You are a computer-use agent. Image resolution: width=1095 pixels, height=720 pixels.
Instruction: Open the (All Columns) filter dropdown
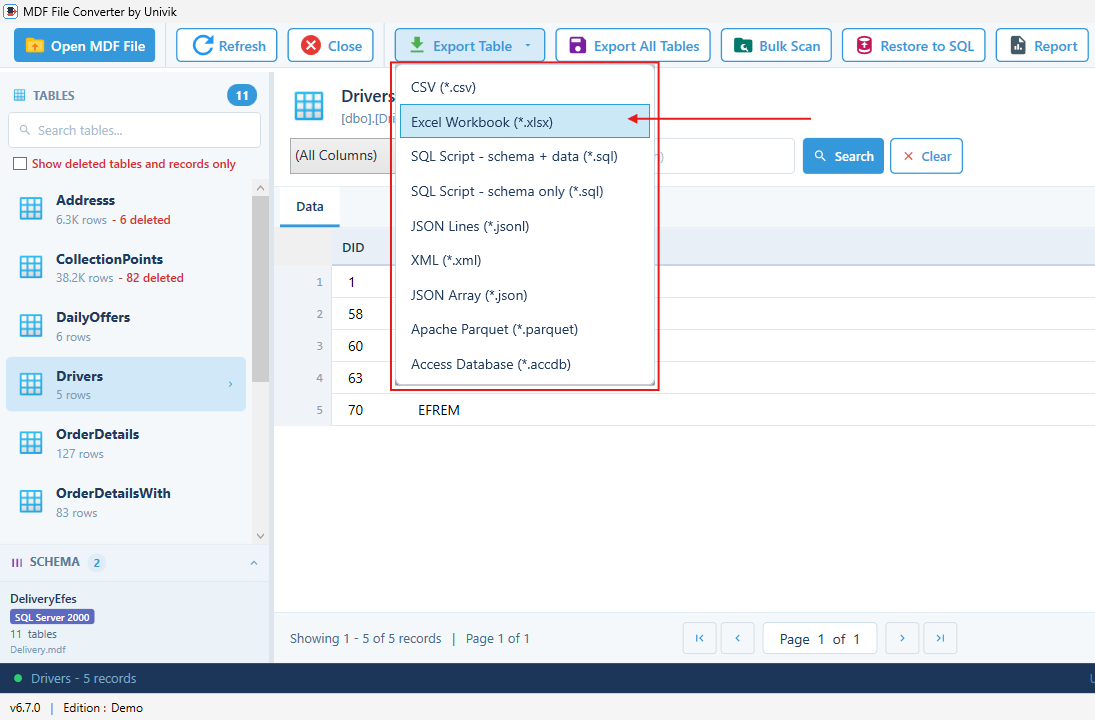point(341,156)
